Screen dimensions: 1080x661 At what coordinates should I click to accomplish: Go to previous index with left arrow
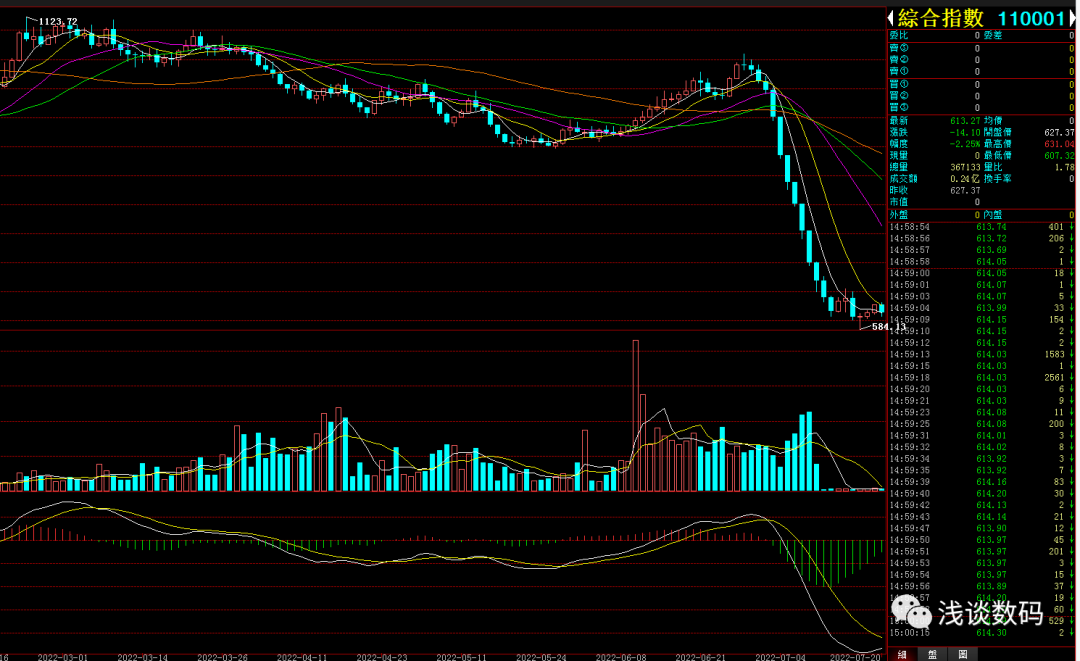[891, 19]
